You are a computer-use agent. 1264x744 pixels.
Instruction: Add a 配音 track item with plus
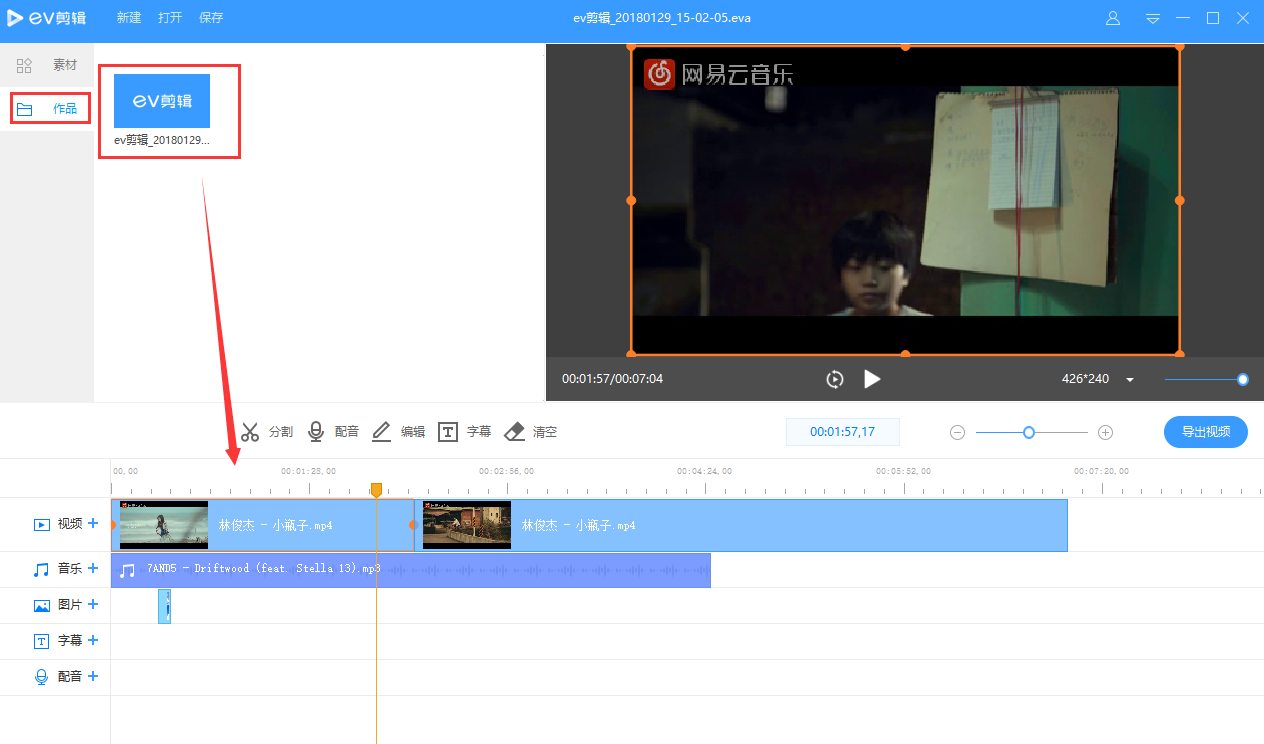[x=93, y=676]
